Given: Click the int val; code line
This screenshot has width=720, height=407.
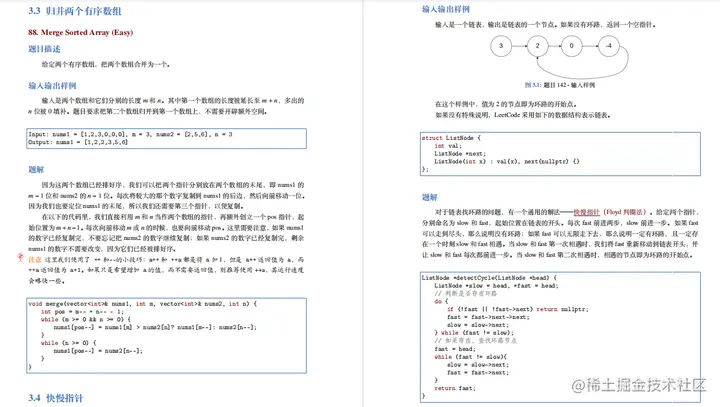Looking at the screenshot, I should [448, 146].
